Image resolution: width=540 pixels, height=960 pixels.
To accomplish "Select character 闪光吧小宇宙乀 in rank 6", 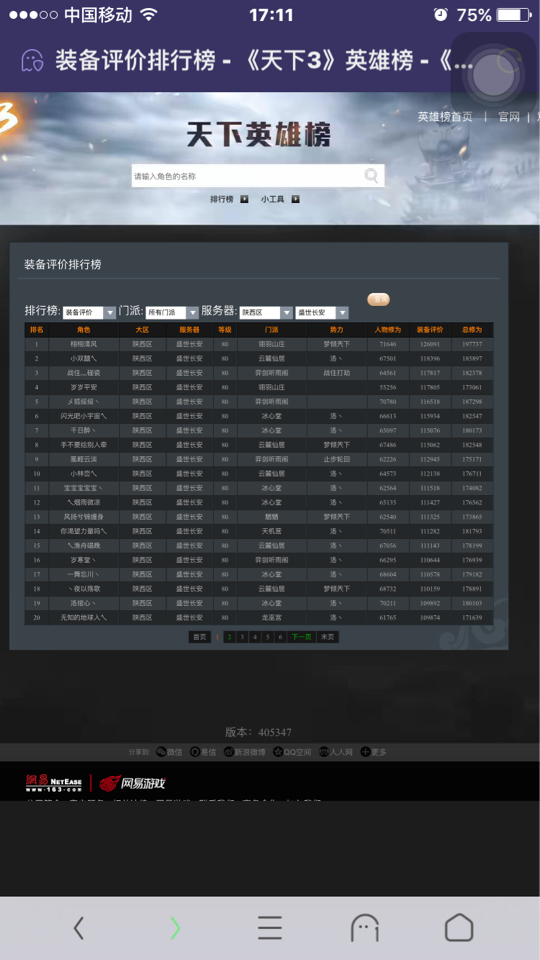I will pyautogui.click(x=84, y=416).
